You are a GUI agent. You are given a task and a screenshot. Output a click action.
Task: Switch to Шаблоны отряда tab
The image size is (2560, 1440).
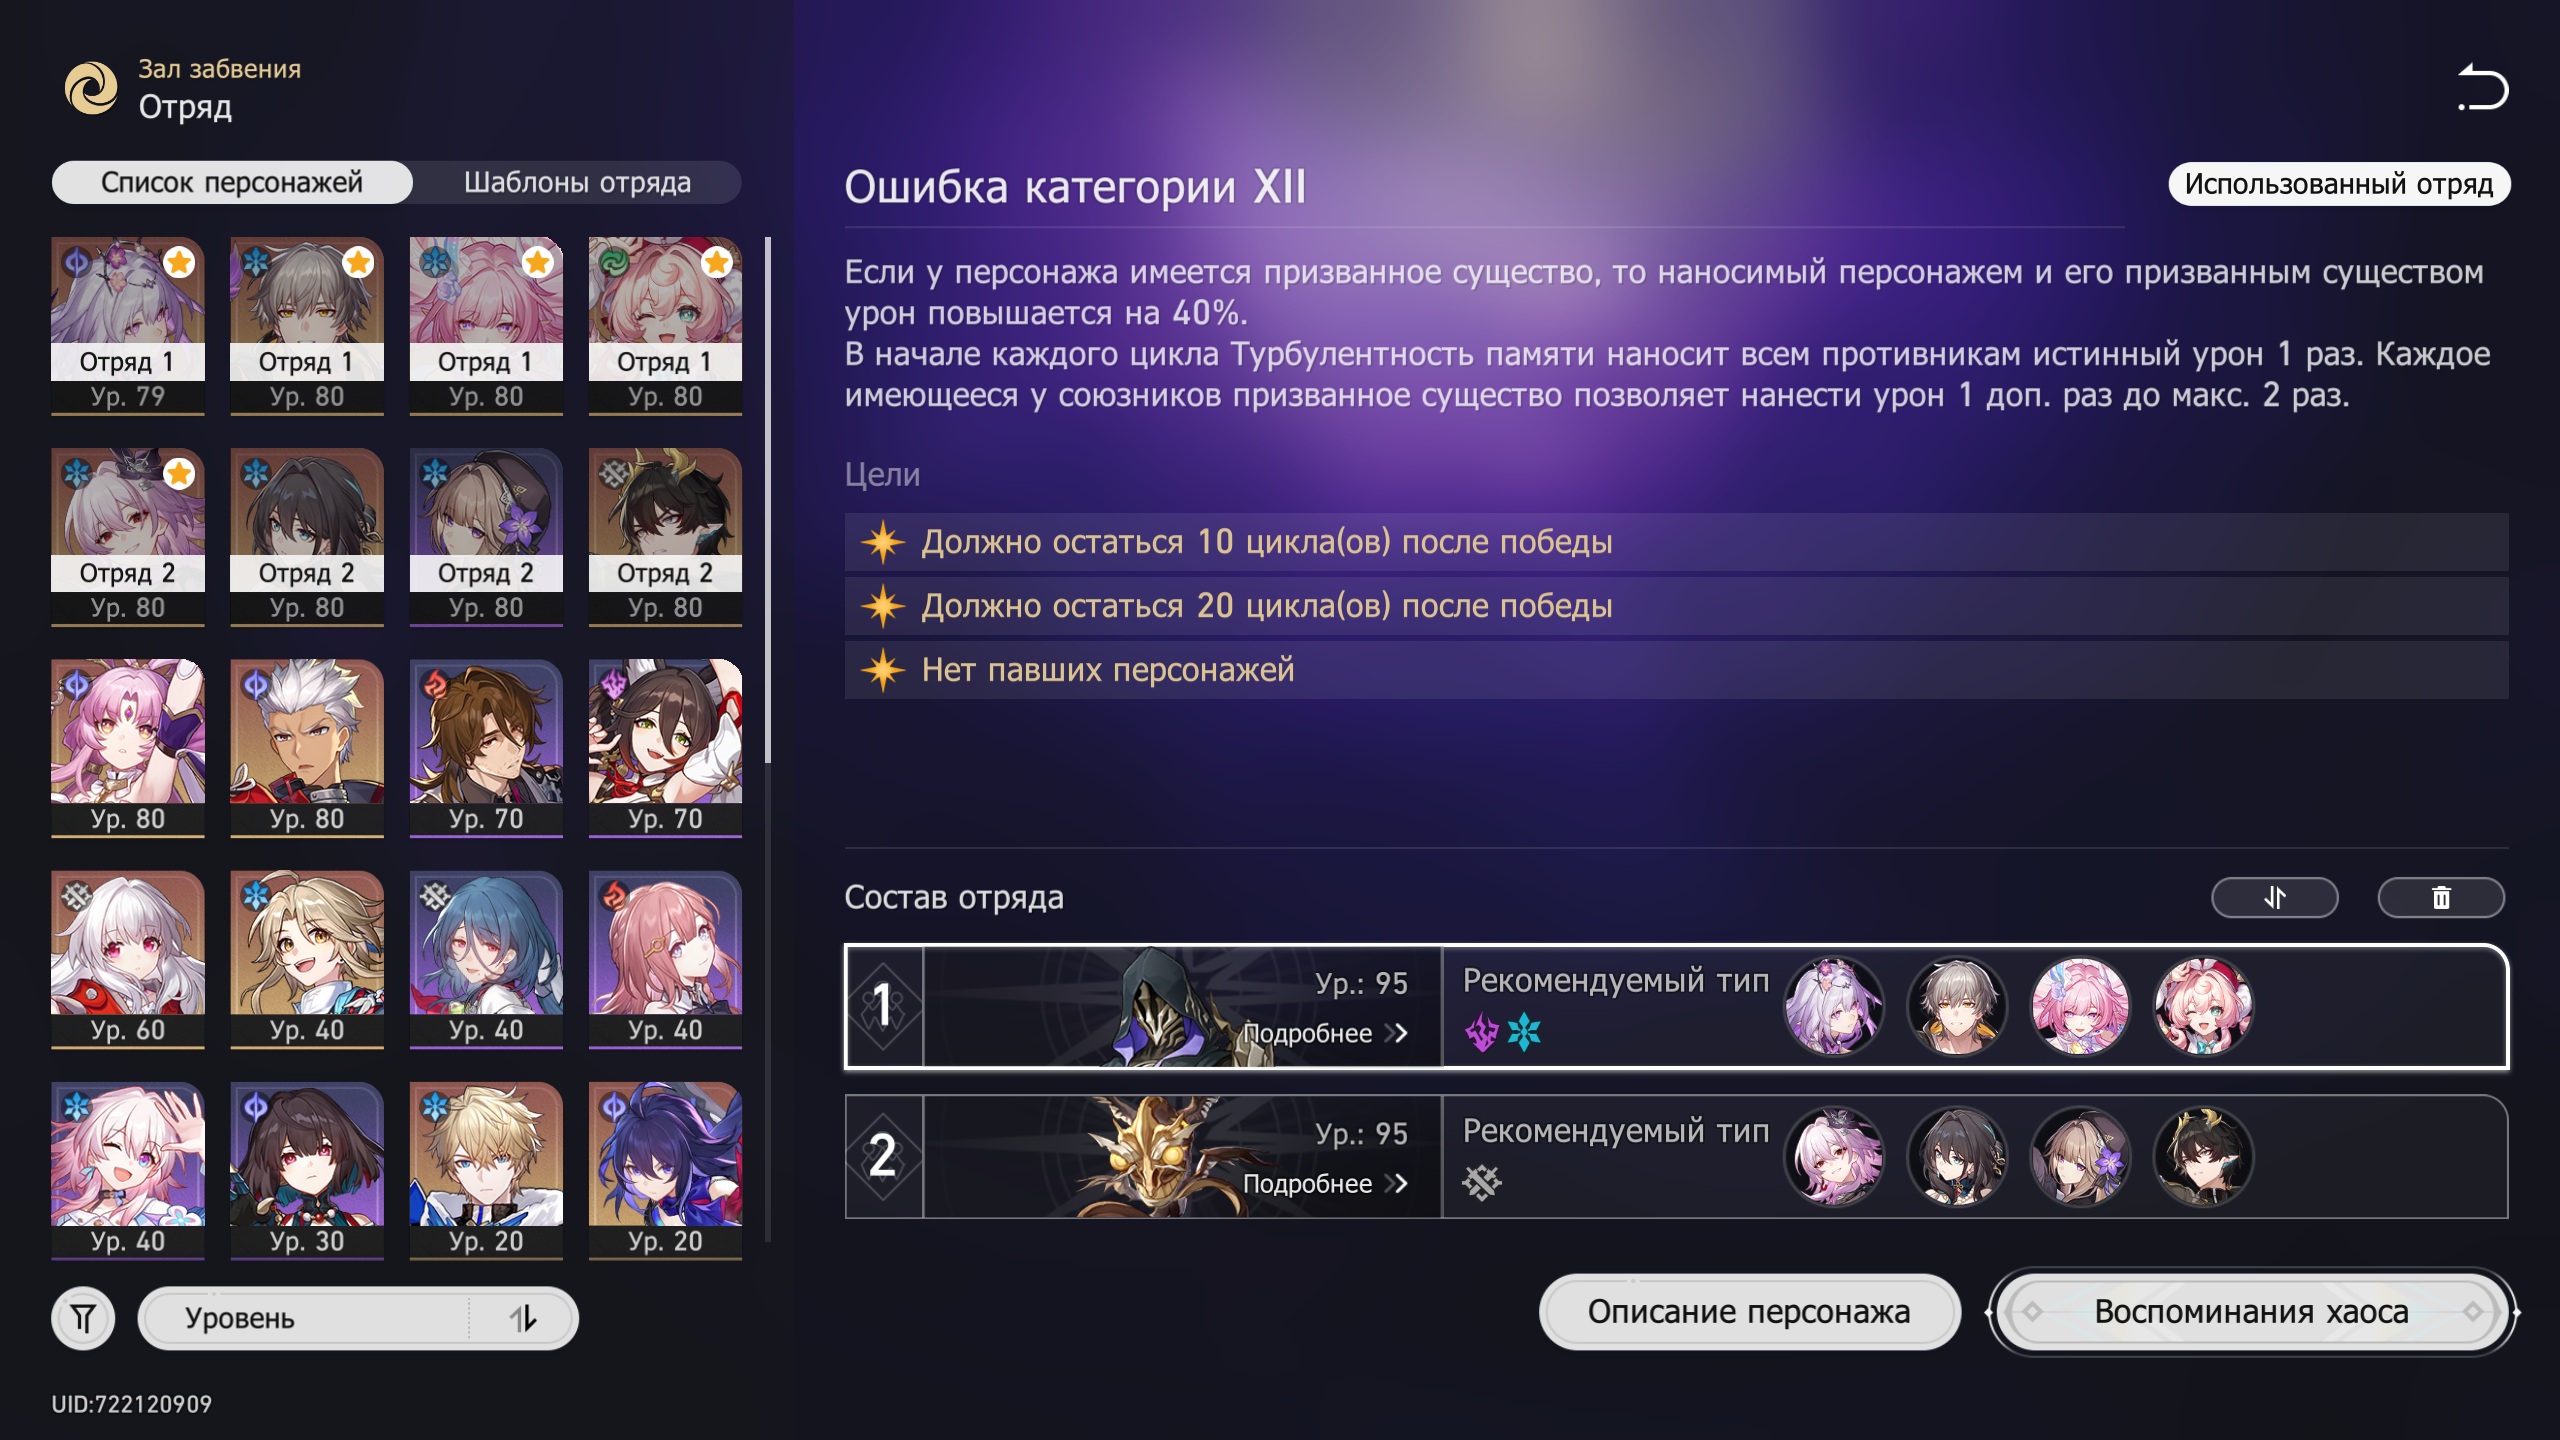click(577, 182)
